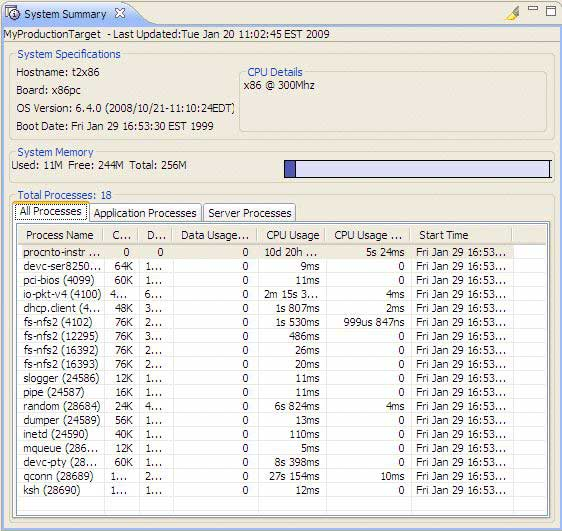This screenshot has width=562, height=531.
Task: Close the System Summary view tab
Action: 120,14
